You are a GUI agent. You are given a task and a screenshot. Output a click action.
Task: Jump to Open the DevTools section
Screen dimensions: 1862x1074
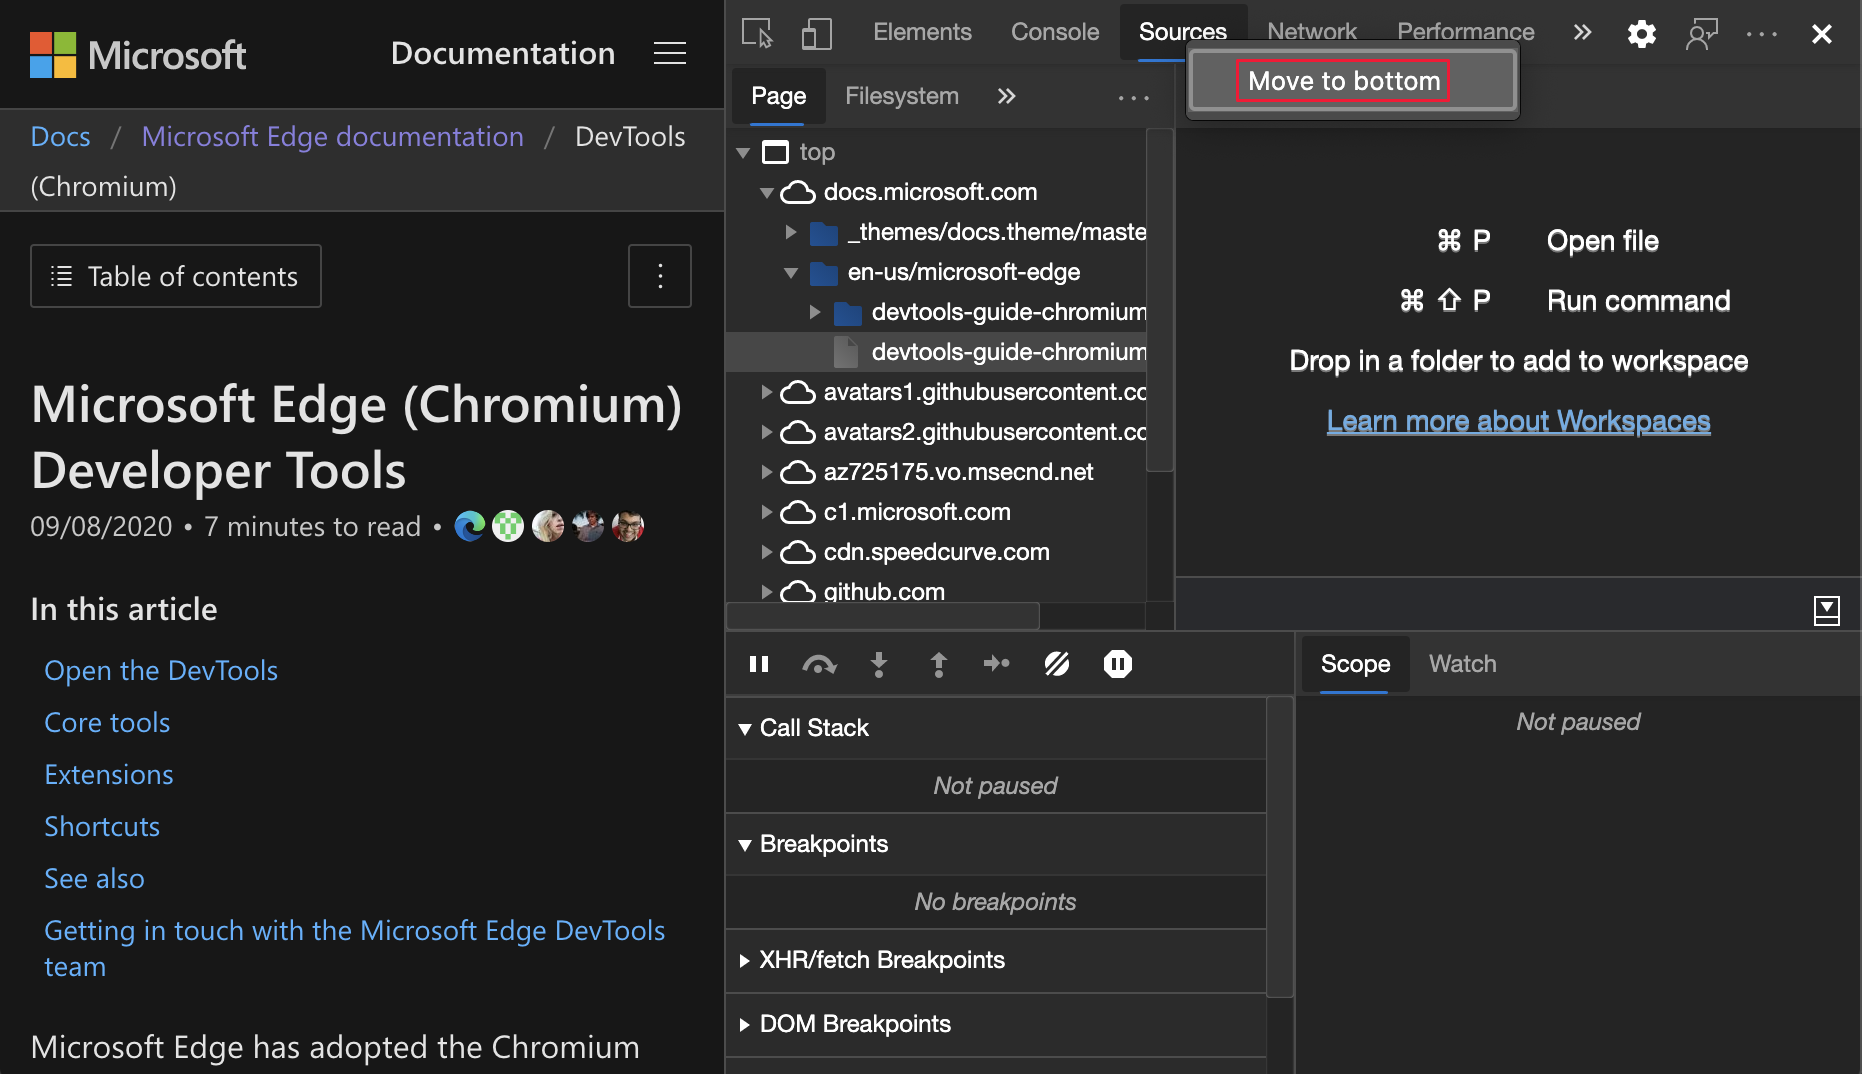pyautogui.click(x=161, y=670)
